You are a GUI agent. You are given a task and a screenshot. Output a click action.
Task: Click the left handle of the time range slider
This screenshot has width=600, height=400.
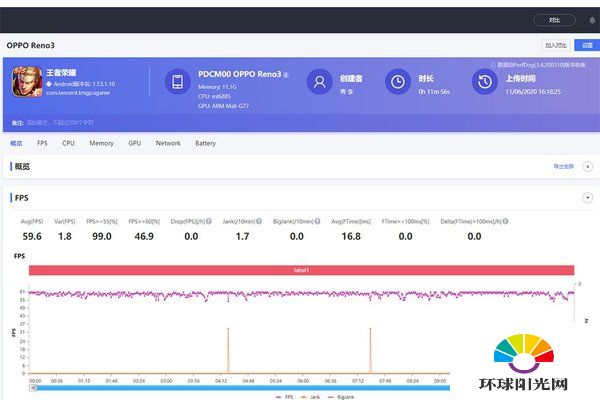coord(33,388)
